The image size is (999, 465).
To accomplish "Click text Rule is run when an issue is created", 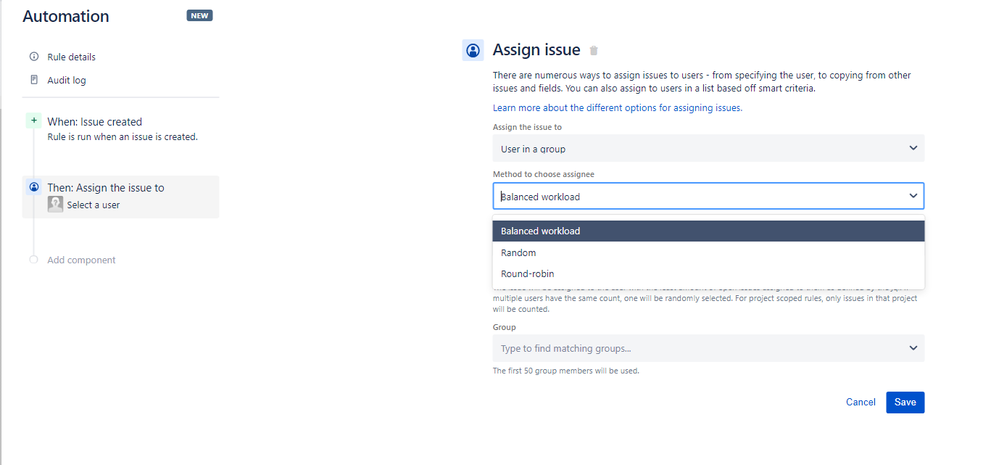I will (122, 137).
